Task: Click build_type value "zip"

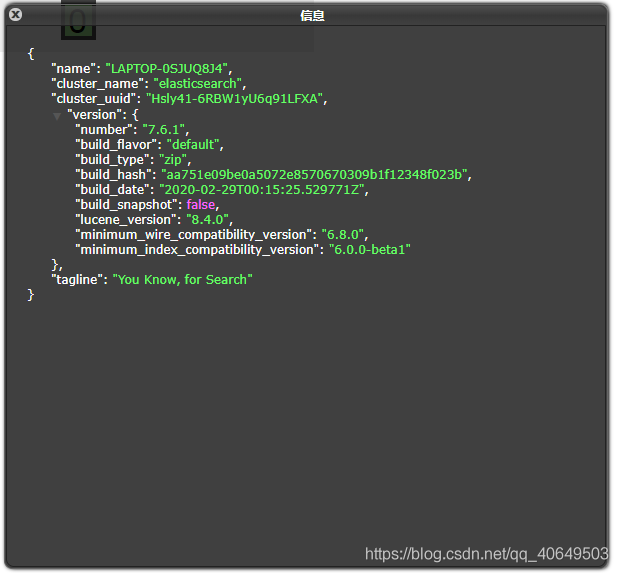Action: click(173, 160)
